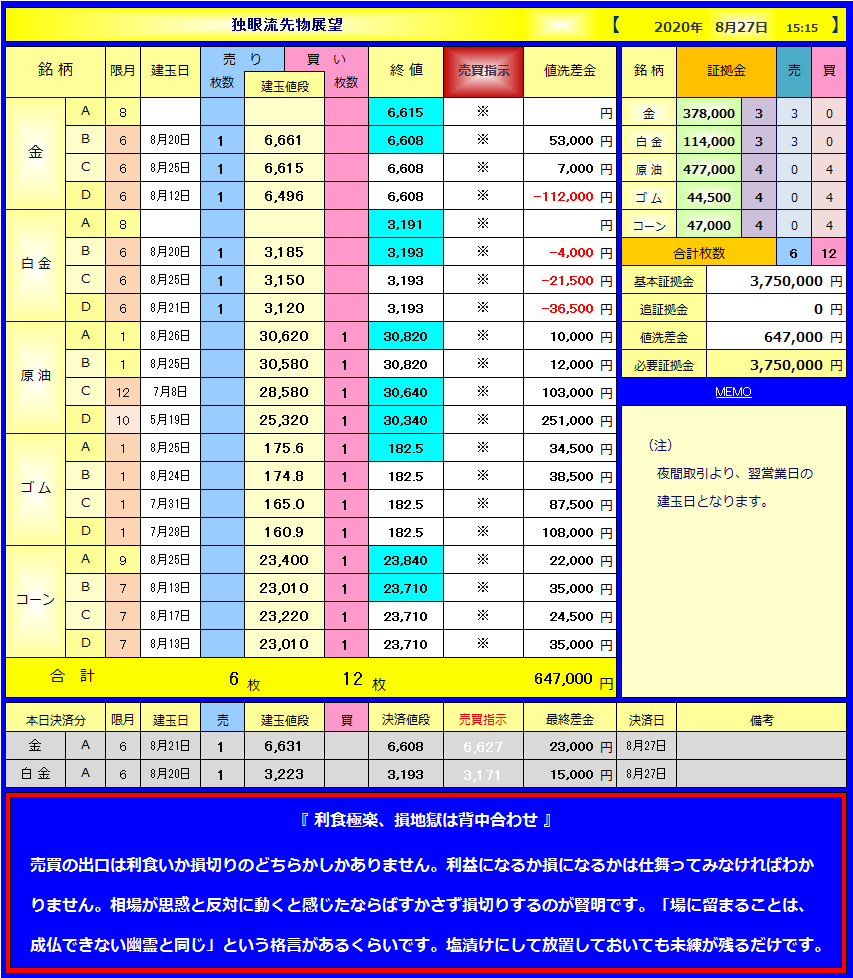Select the 建玉日 cell 8月17日
Viewport: 853px width, 978px height.
click(x=170, y=616)
